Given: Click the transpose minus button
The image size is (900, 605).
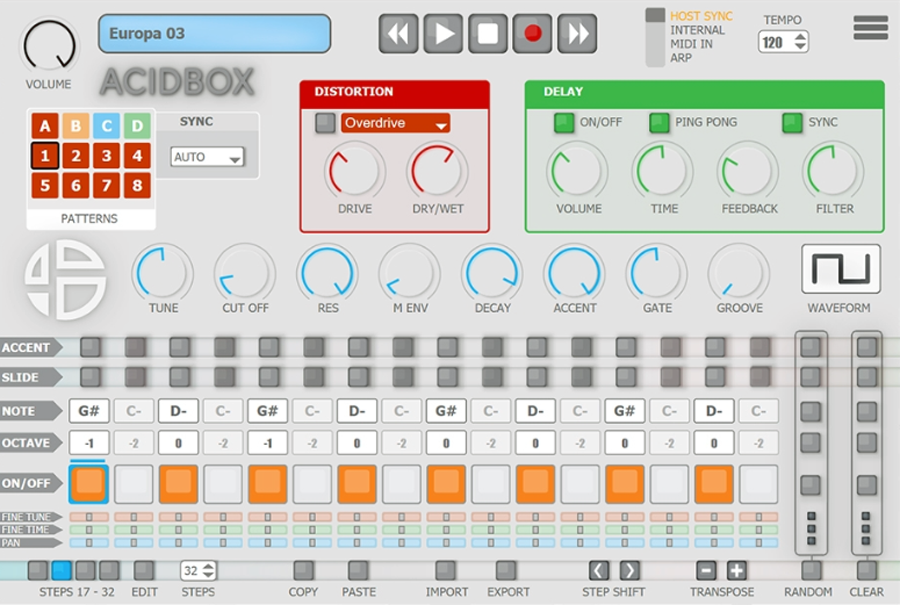Looking at the screenshot, I should 706,570.
